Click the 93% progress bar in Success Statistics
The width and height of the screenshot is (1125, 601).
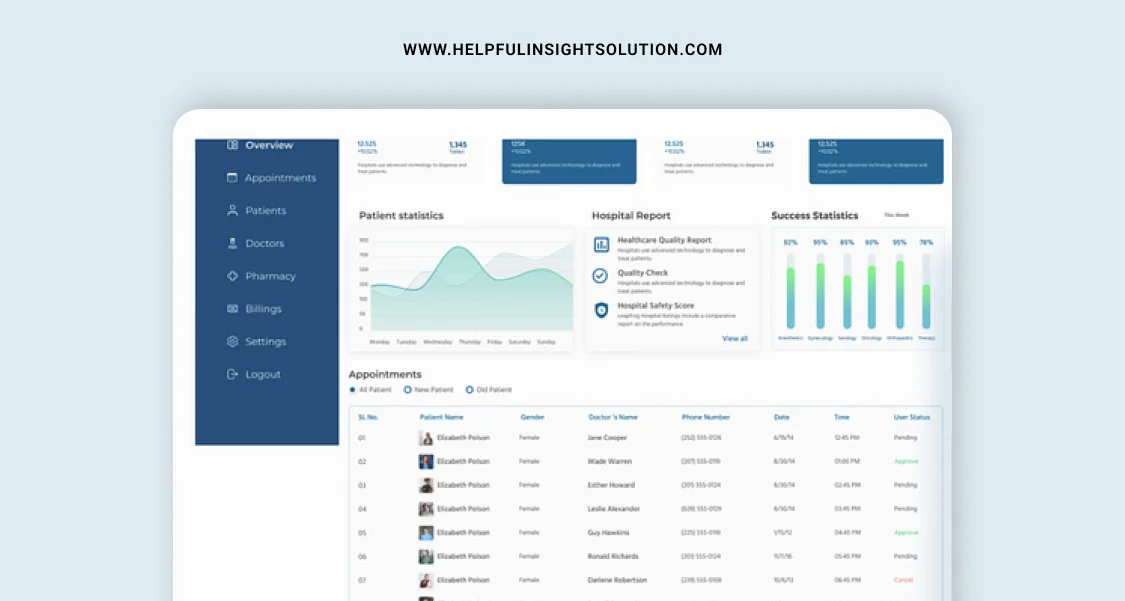click(872, 291)
